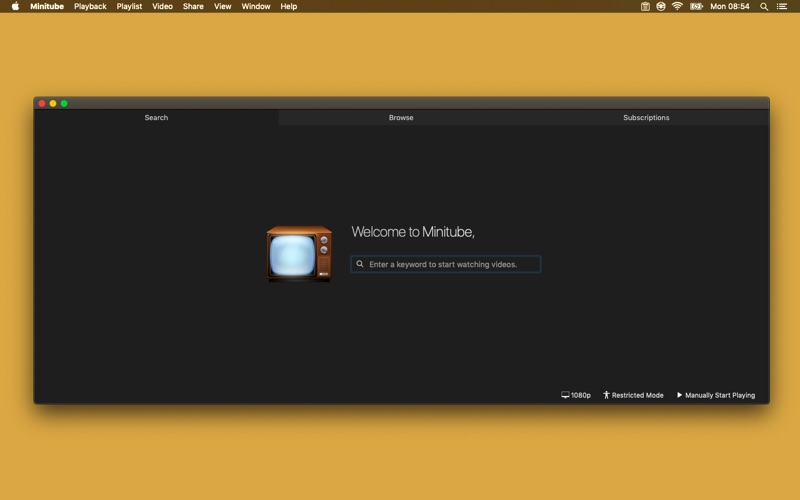Switch to the Subscriptions tab

(x=646, y=118)
